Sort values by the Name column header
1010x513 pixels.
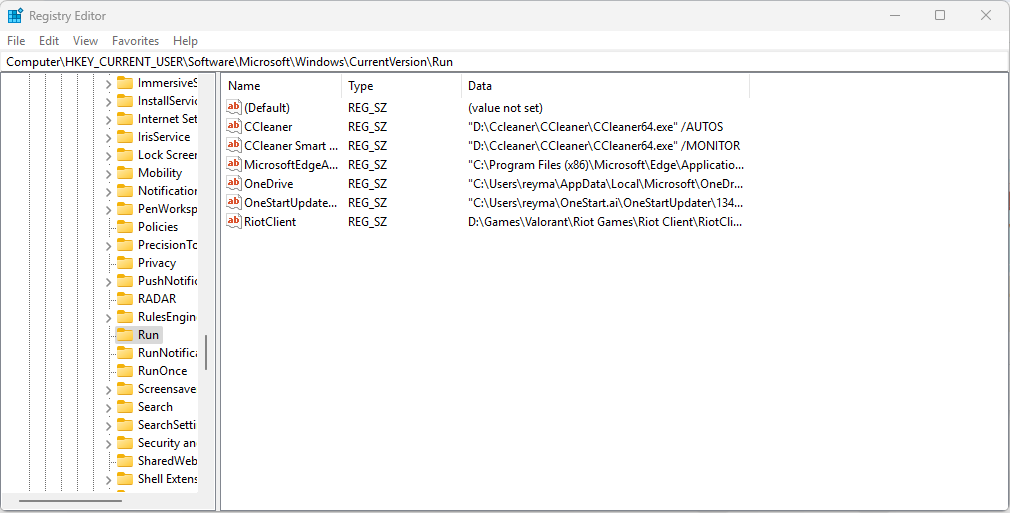[281, 86]
